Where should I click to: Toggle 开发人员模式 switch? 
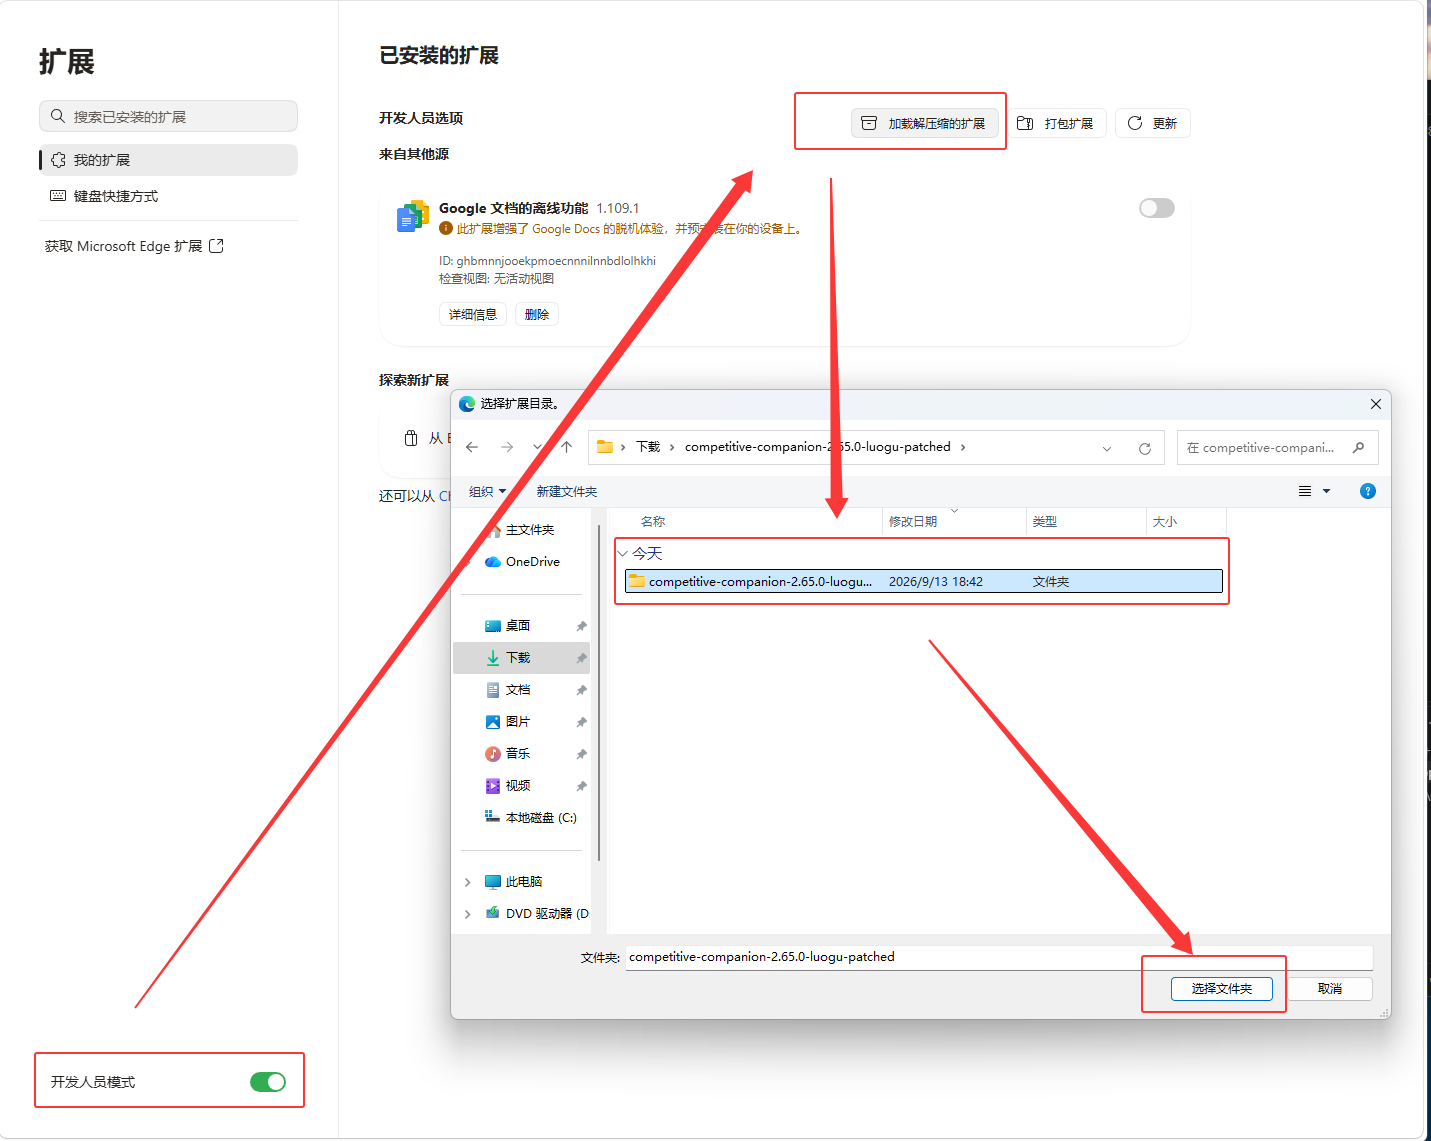268,1082
